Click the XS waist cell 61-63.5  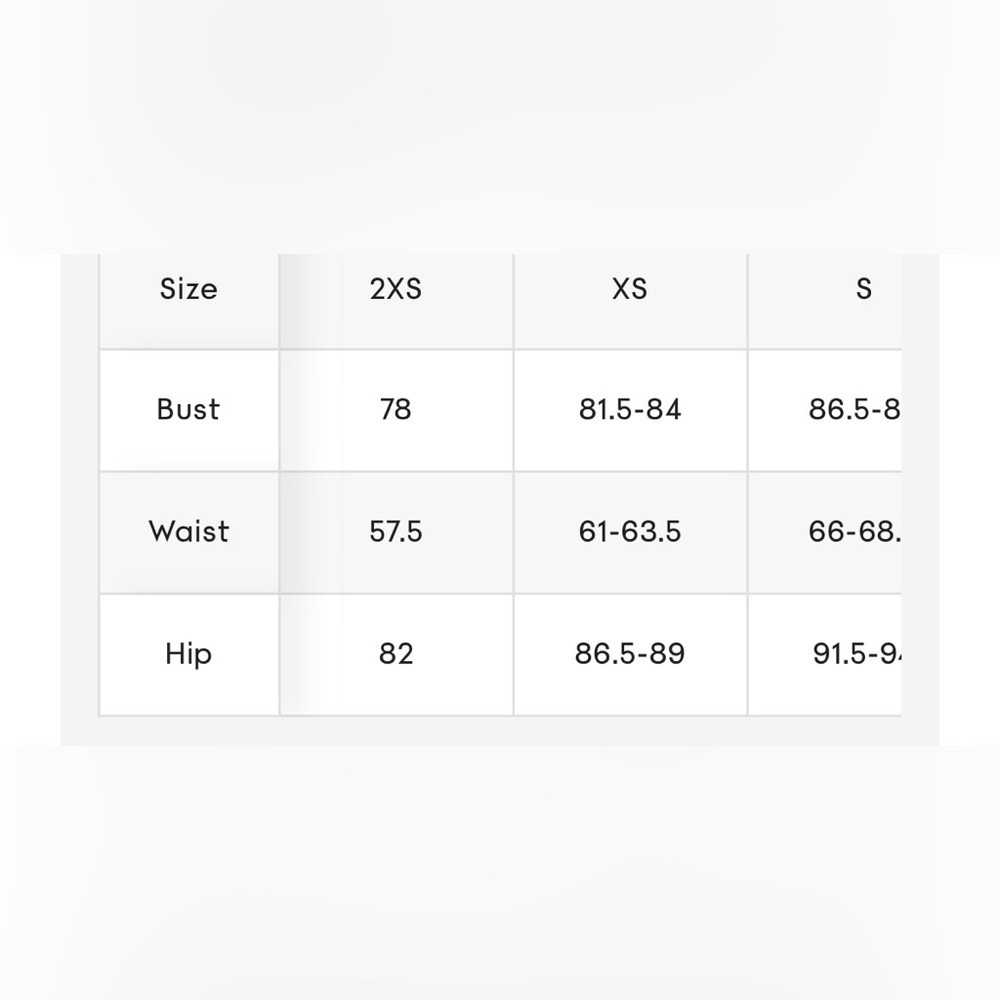[630, 532]
